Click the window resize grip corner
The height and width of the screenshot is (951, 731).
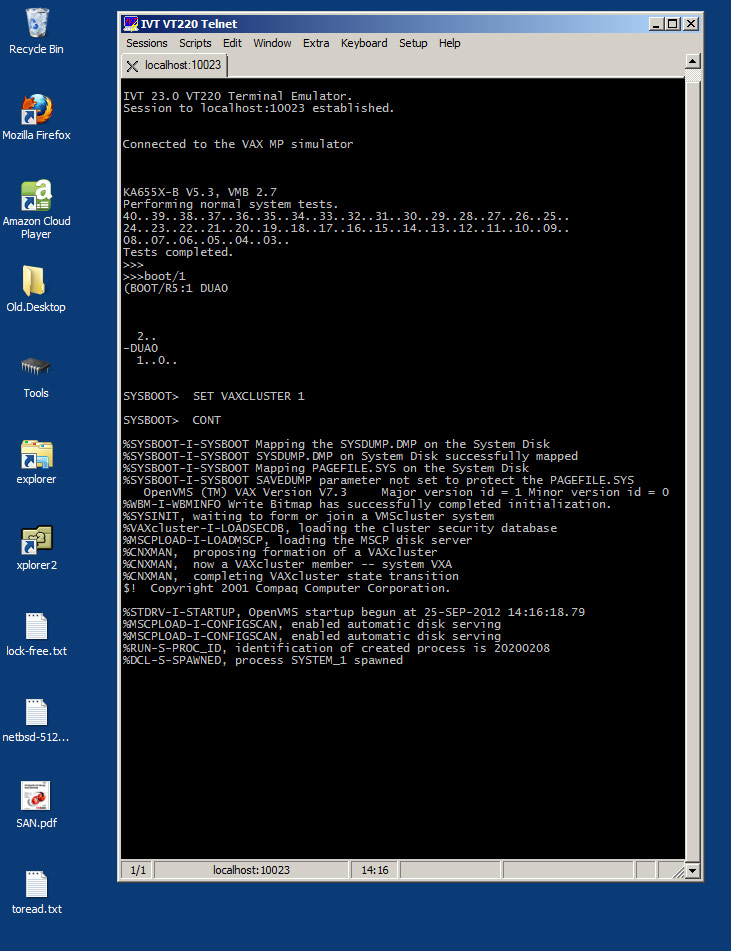(678, 872)
